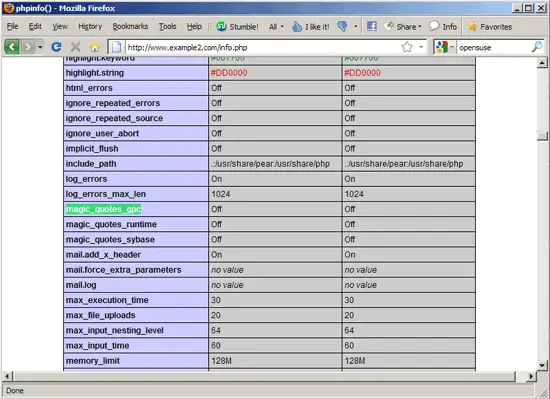The height and width of the screenshot is (399, 550).
Task: Click the green Back navigation arrow
Action: 12,47
